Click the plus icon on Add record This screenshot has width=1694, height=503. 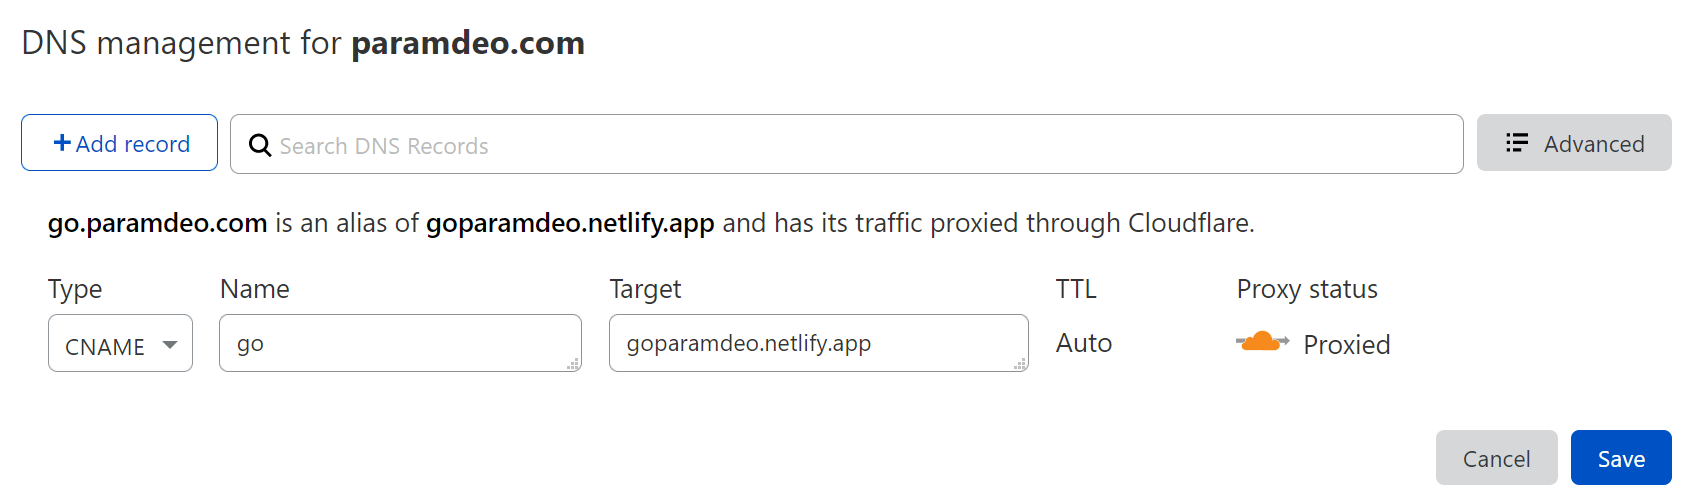click(62, 143)
